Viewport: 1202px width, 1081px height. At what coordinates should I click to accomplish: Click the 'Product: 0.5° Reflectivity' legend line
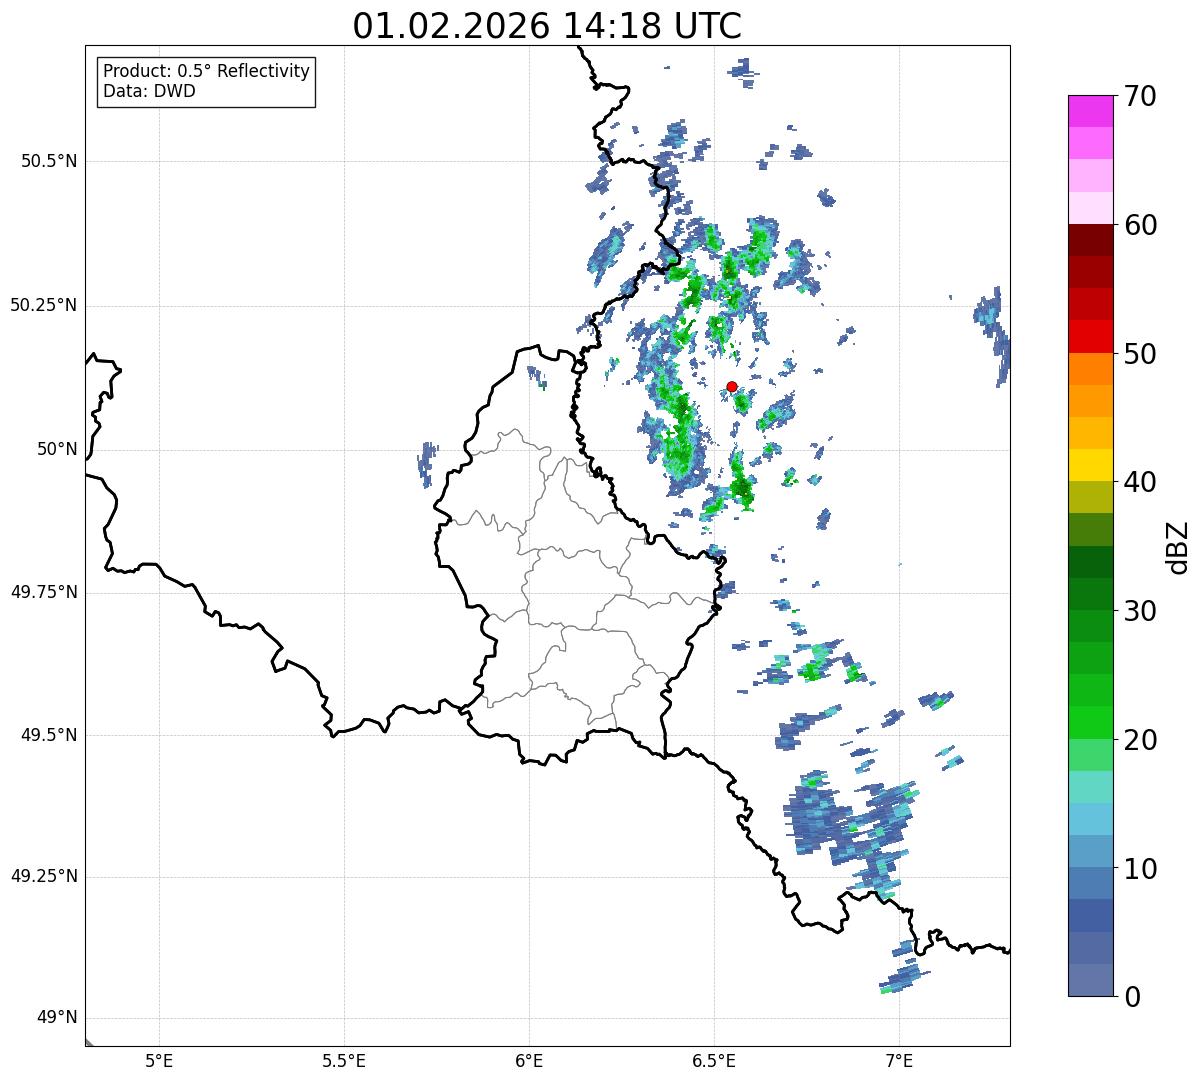pos(206,72)
